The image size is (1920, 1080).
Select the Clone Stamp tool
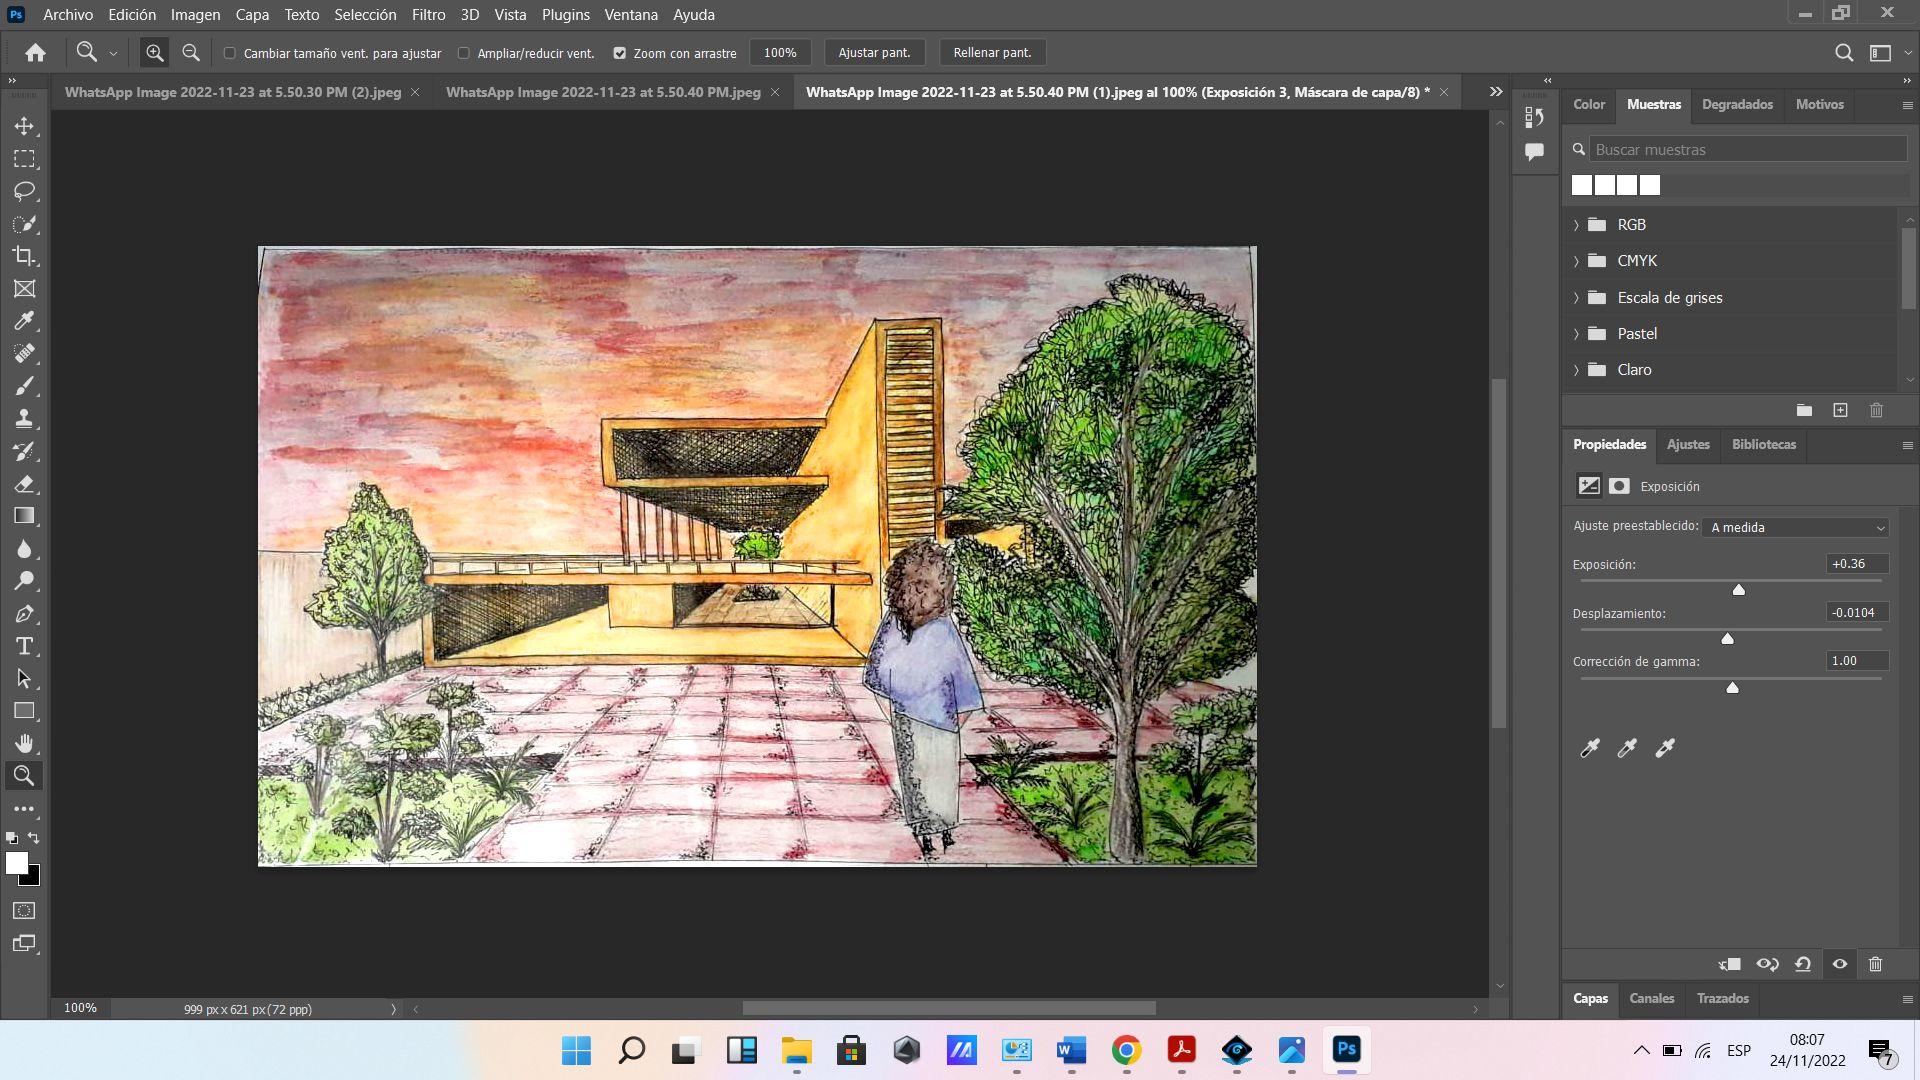[24, 418]
